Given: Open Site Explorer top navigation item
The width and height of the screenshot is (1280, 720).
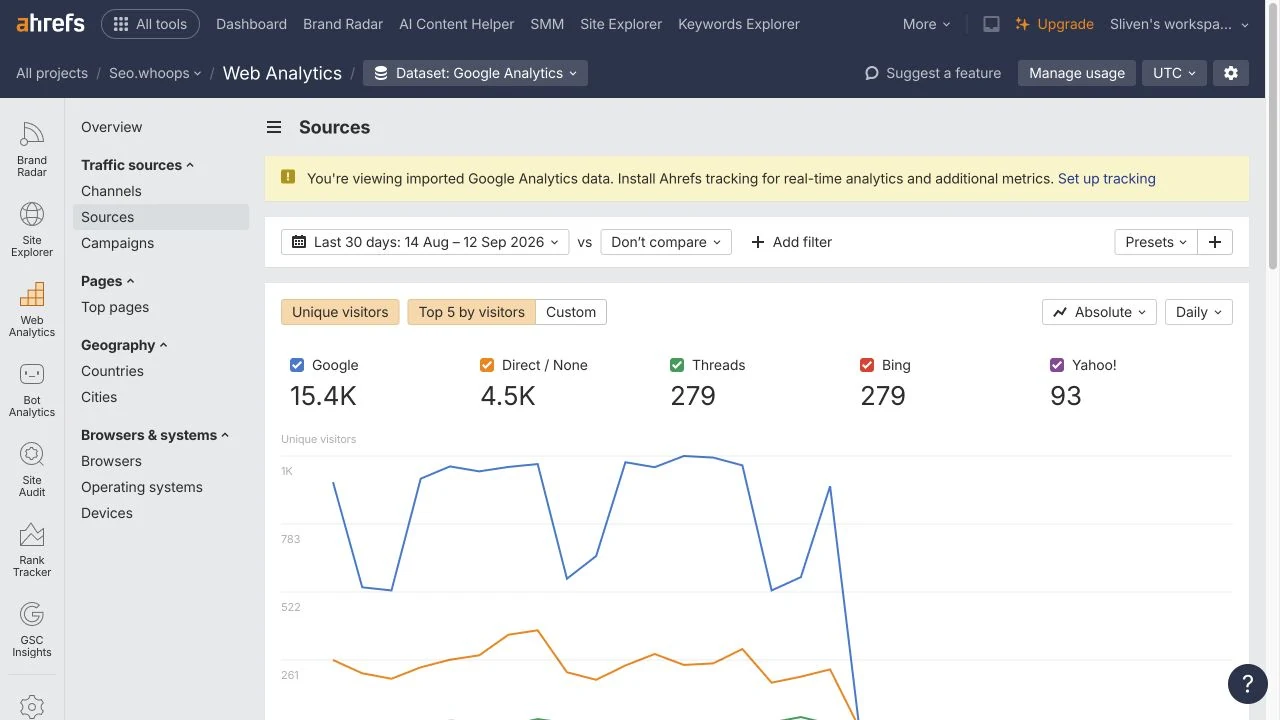Looking at the screenshot, I should 621,24.
